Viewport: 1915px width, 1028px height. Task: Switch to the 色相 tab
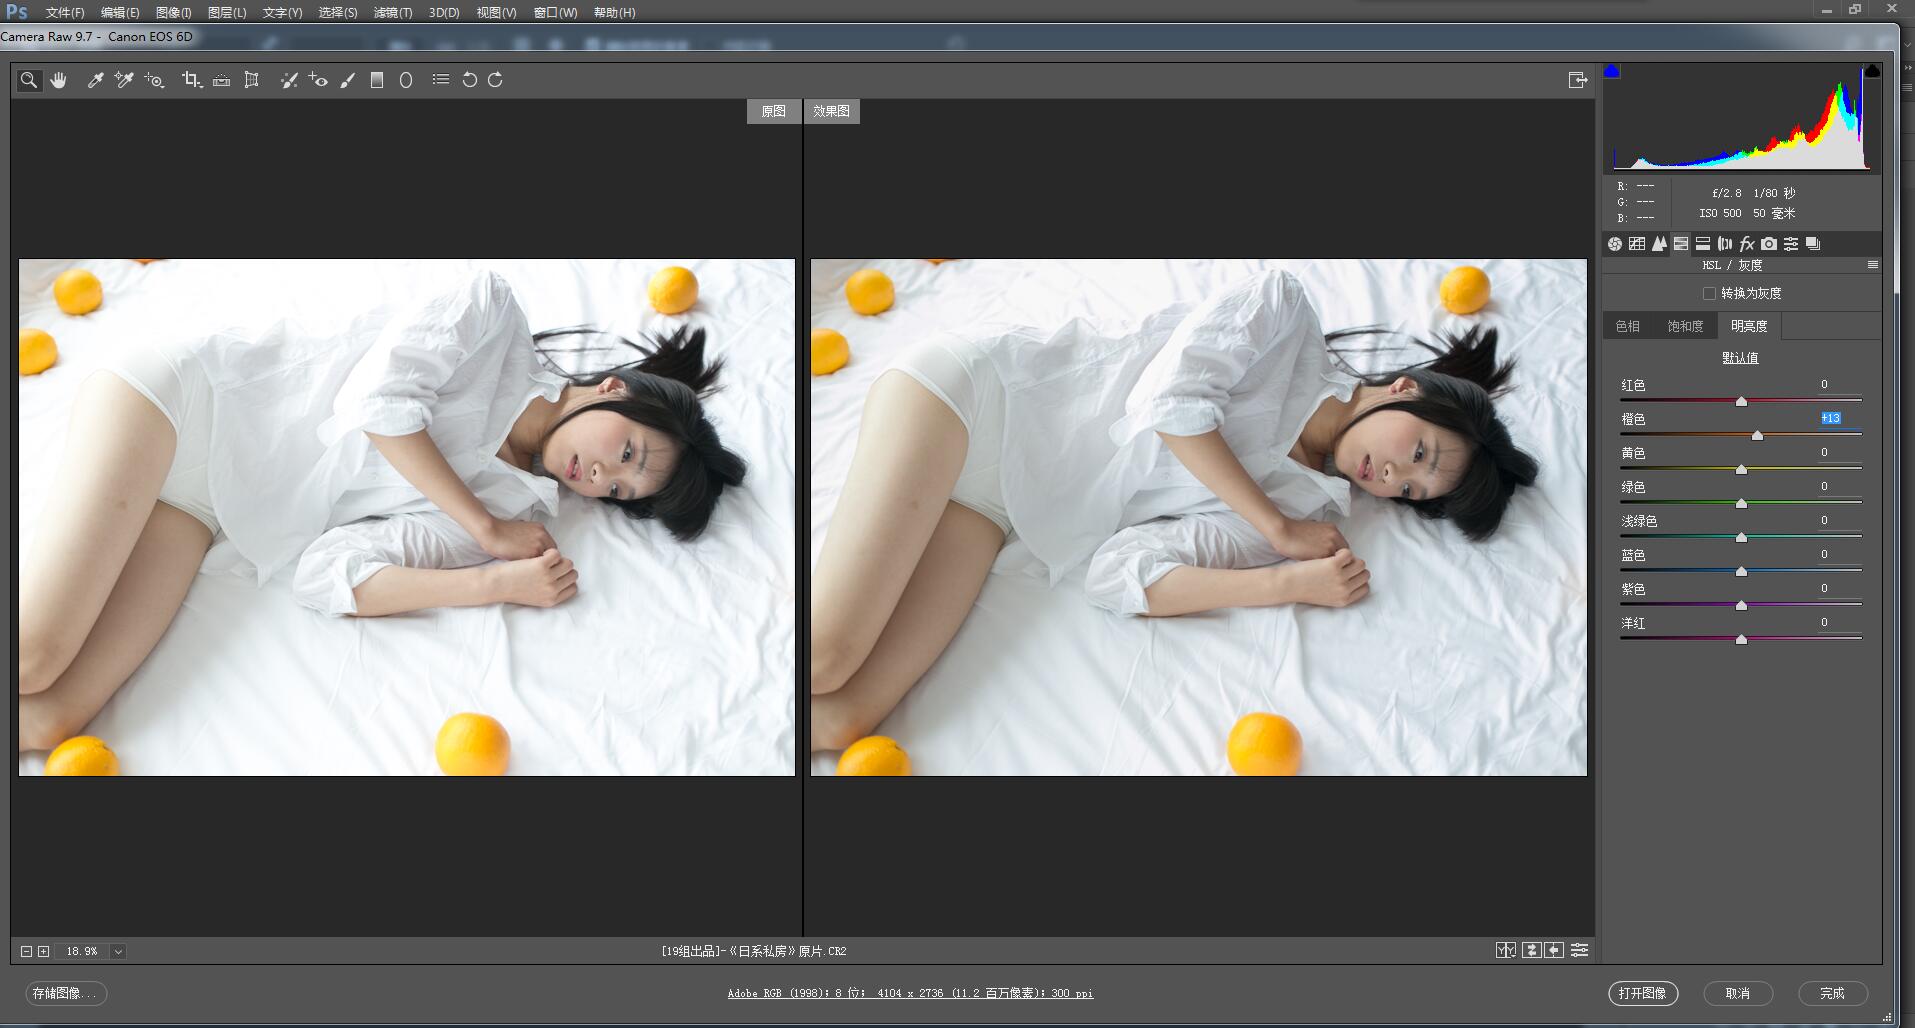[1627, 326]
